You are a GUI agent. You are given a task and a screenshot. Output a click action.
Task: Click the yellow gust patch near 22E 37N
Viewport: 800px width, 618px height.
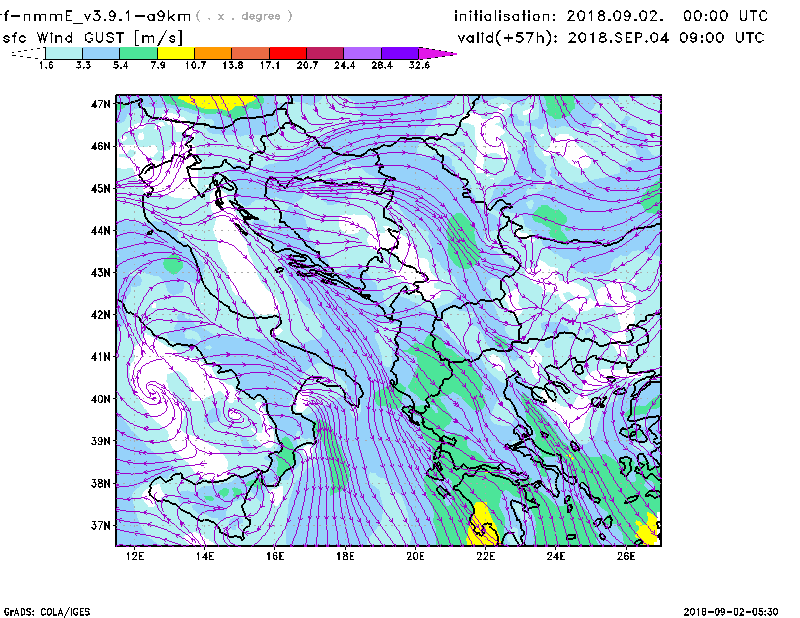482,524
